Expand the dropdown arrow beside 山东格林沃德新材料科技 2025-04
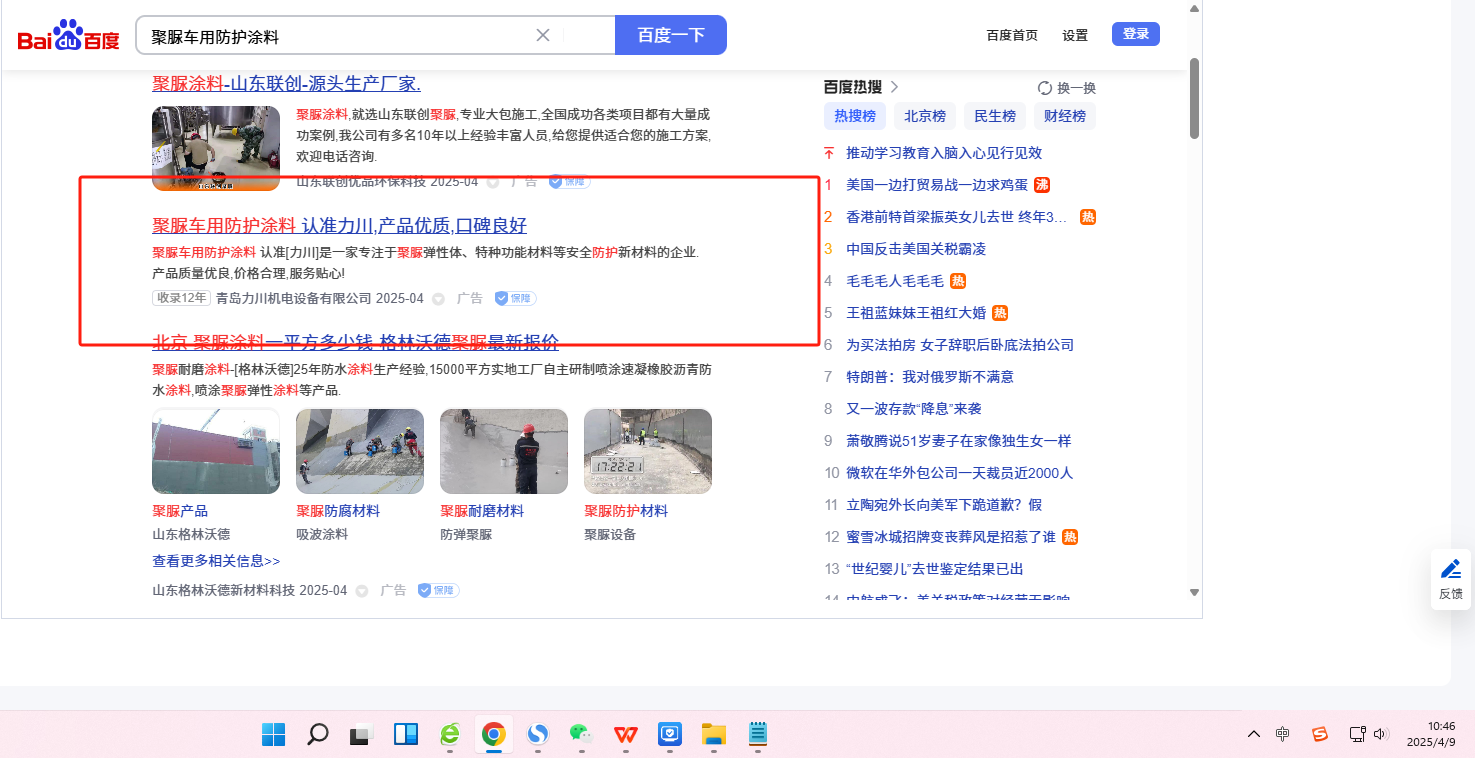Image resolution: width=1475 pixels, height=758 pixels. click(x=362, y=591)
